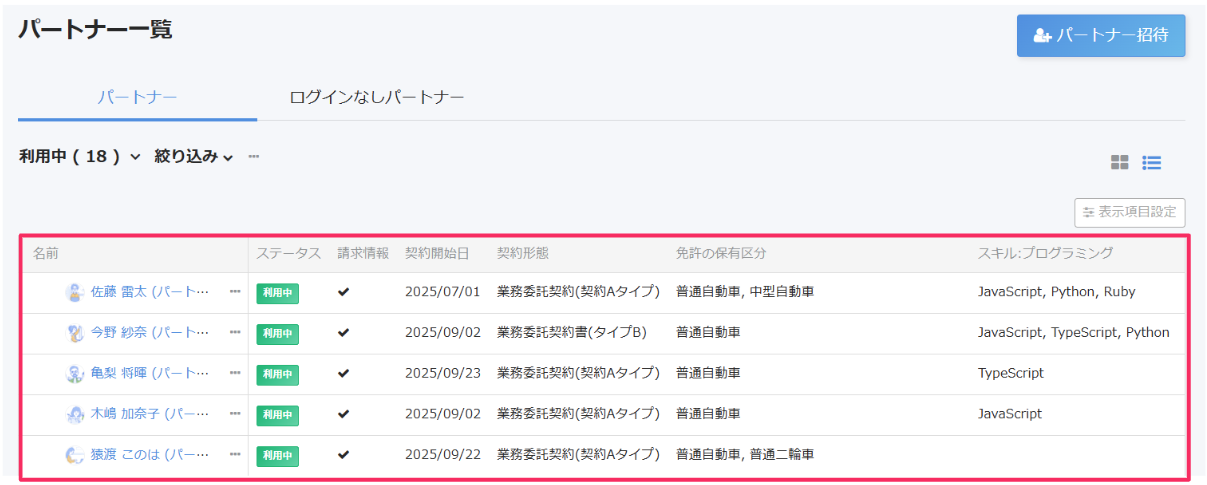Open partner 亀梨 将暉 profile link
Screen dimensions: 1207x485
pyautogui.click(x=150, y=373)
